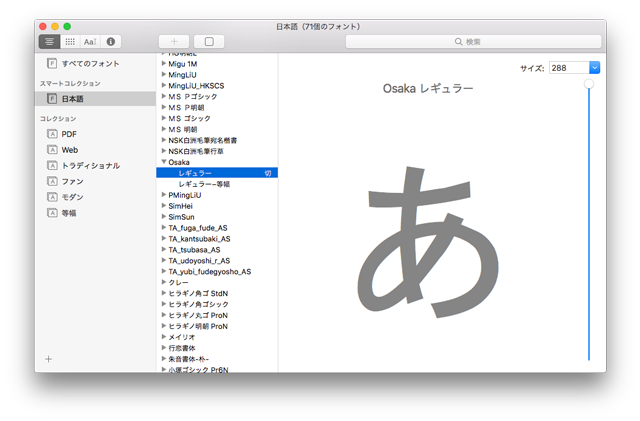Select the ヒラギノ角ゴシック font
640x421 pixels.
point(198,305)
